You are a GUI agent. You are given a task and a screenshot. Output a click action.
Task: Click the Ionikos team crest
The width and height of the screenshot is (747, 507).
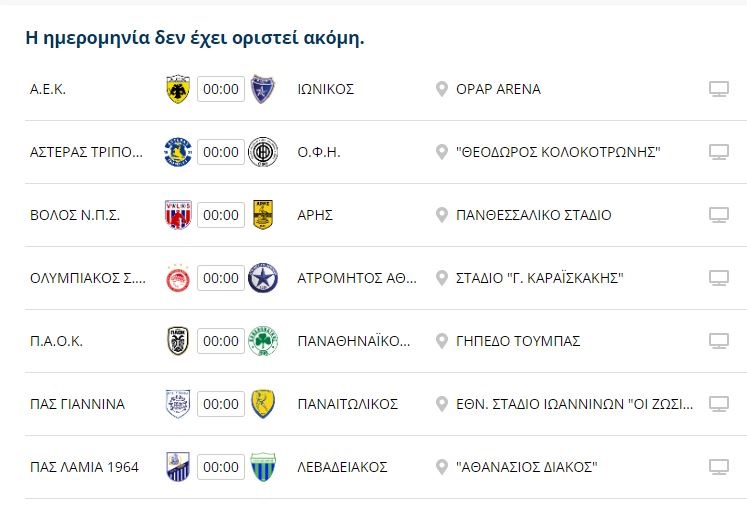[x=263, y=89]
